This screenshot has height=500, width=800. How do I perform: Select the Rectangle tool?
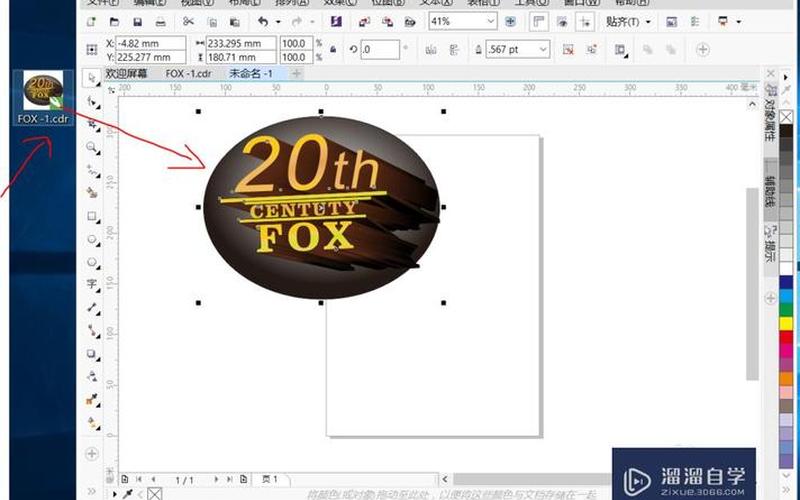click(92, 216)
